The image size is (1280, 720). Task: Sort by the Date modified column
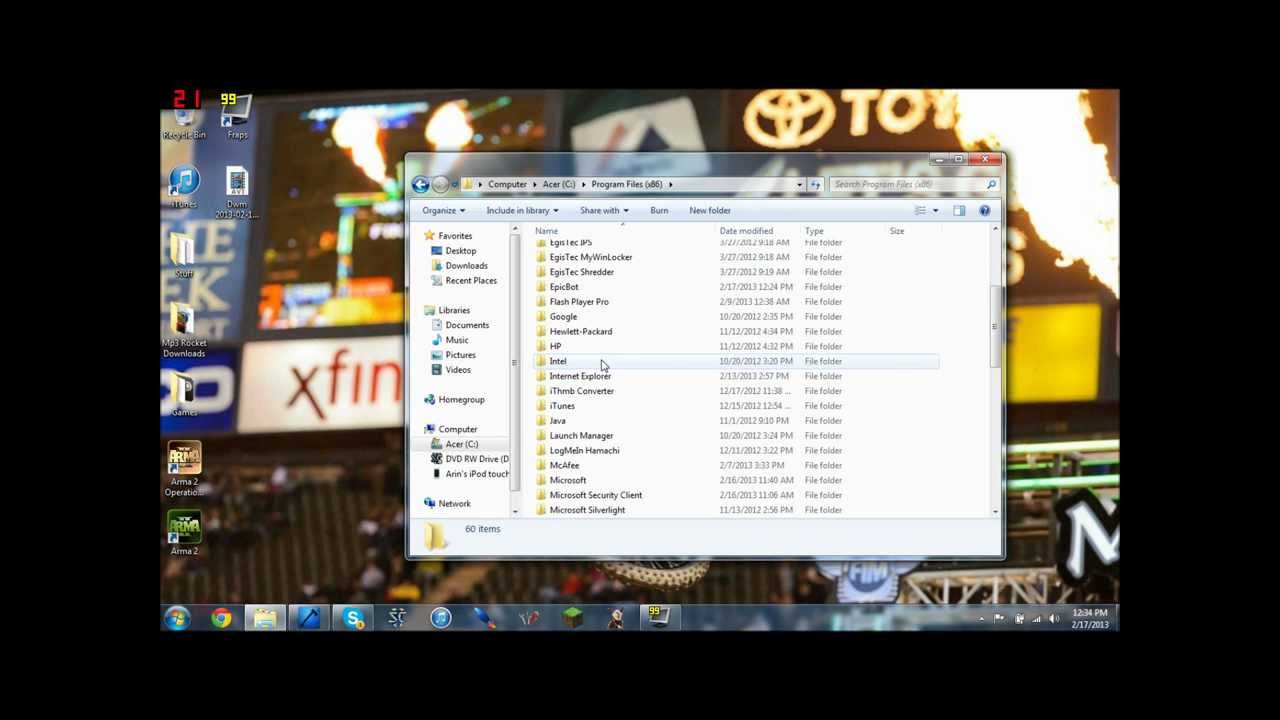pos(746,231)
